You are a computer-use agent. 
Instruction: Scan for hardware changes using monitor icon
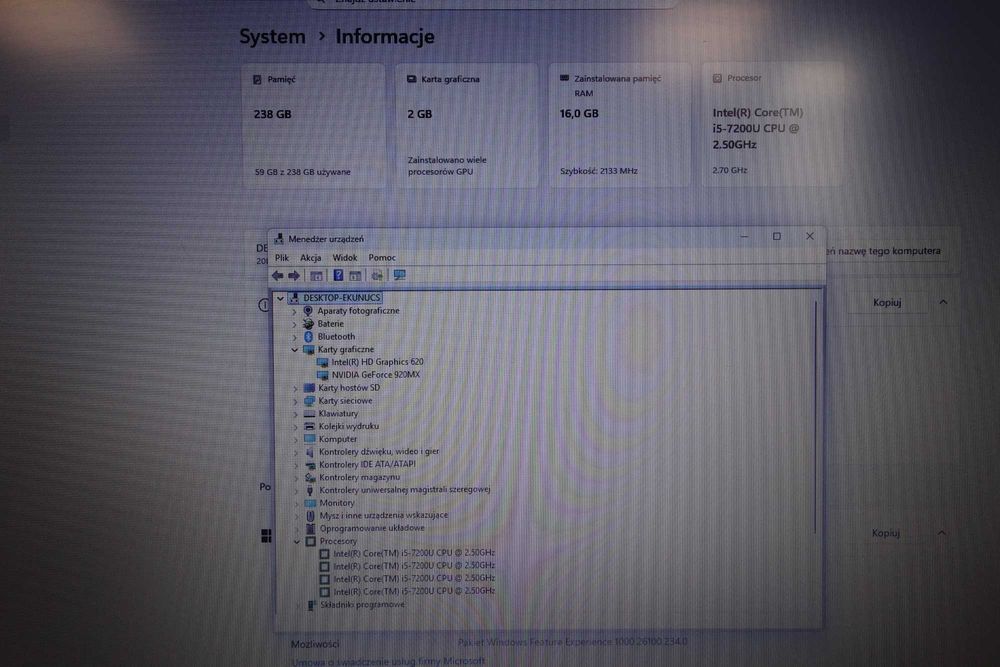(x=399, y=275)
